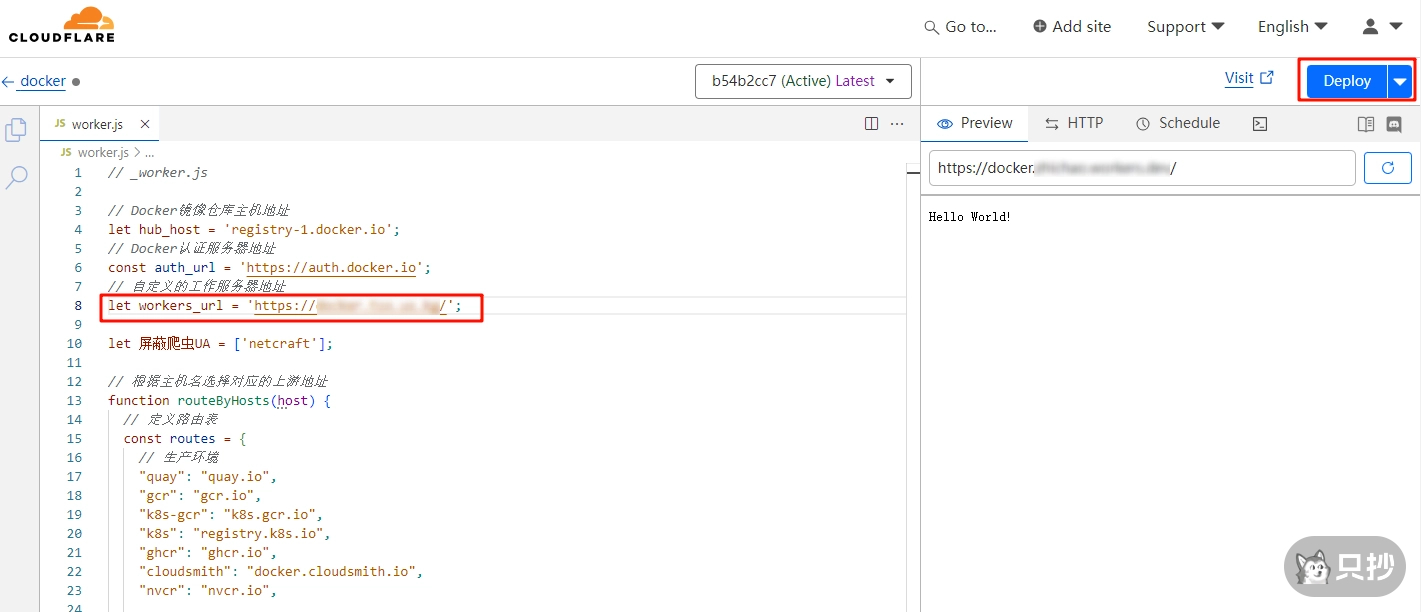The width and height of the screenshot is (1421, 612).
Task: Open the Explorer files icon in sidebar
Action: [x=16, y=130]
